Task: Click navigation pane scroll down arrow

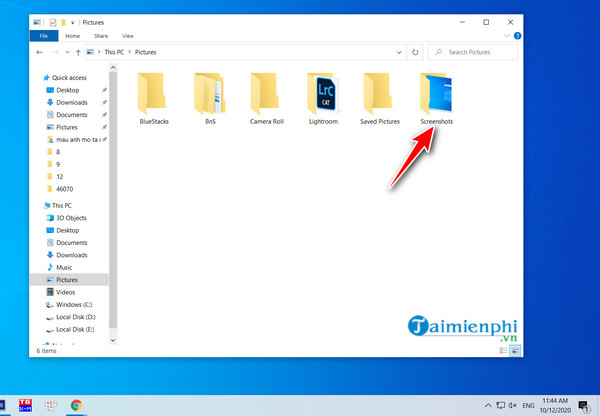Action: (113, 340)
